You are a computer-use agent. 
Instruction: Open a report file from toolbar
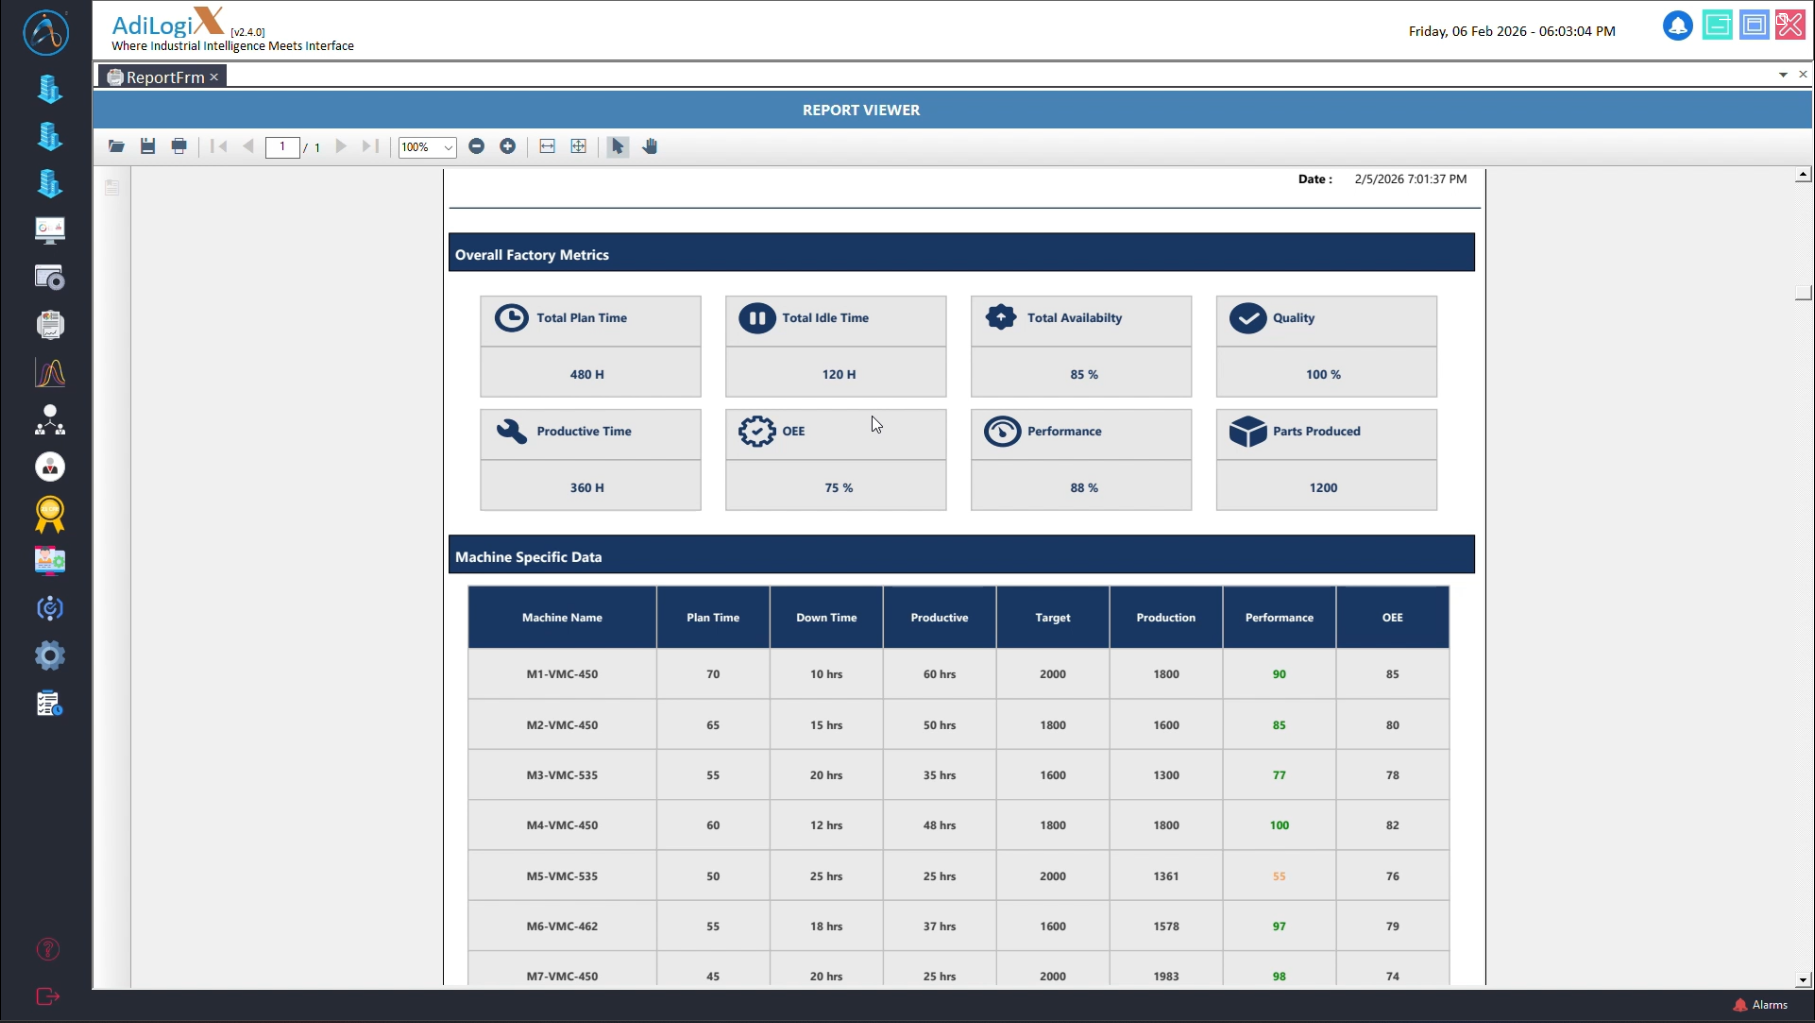(117, 147)
